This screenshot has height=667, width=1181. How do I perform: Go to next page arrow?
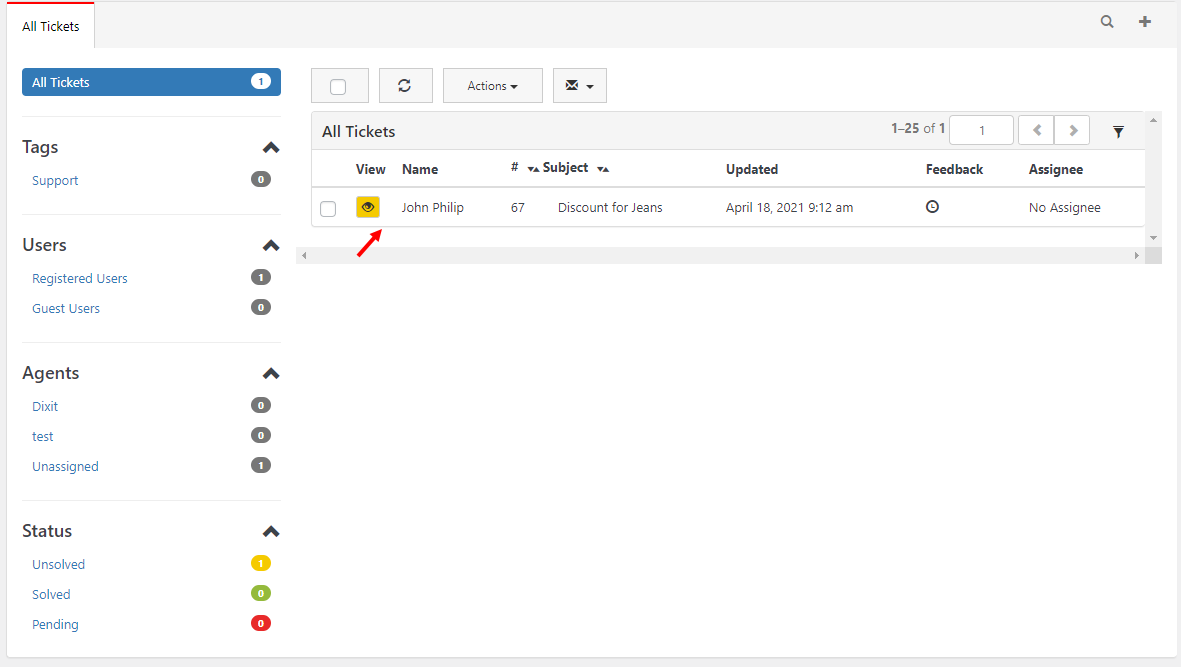[1073, 130]
